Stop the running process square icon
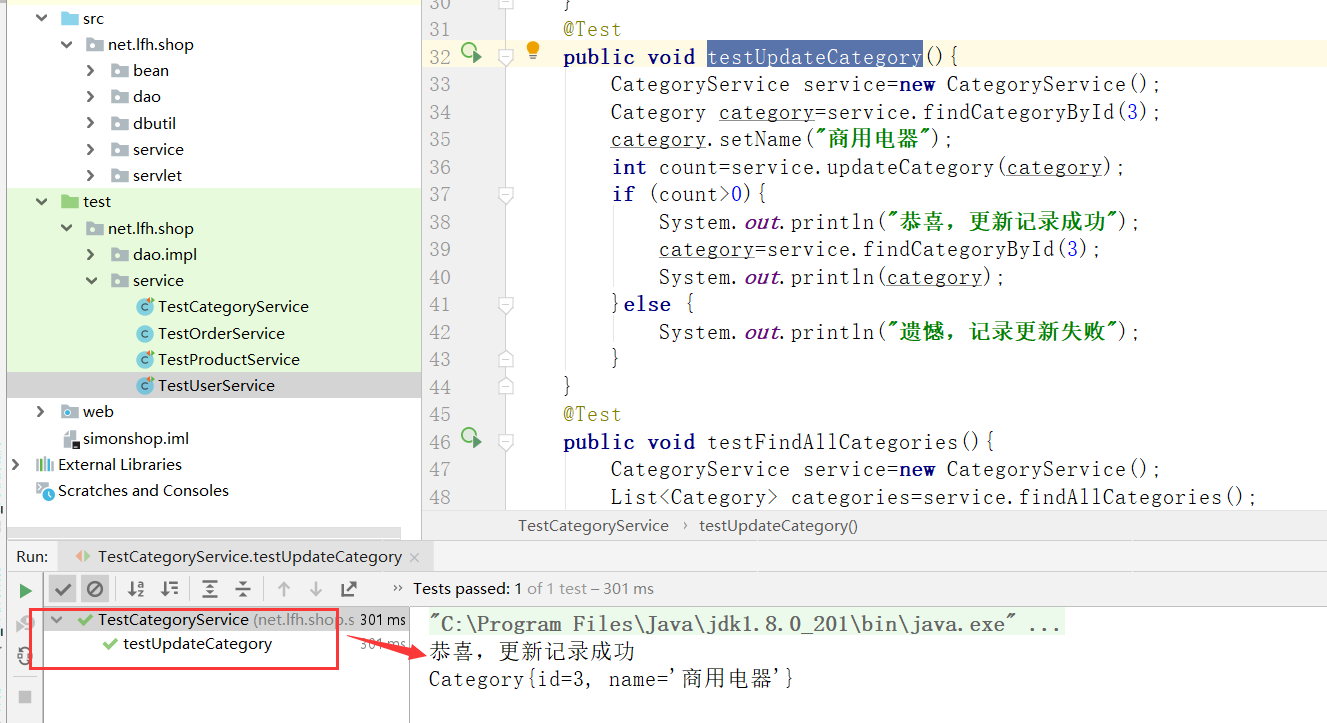 point(25,696)
